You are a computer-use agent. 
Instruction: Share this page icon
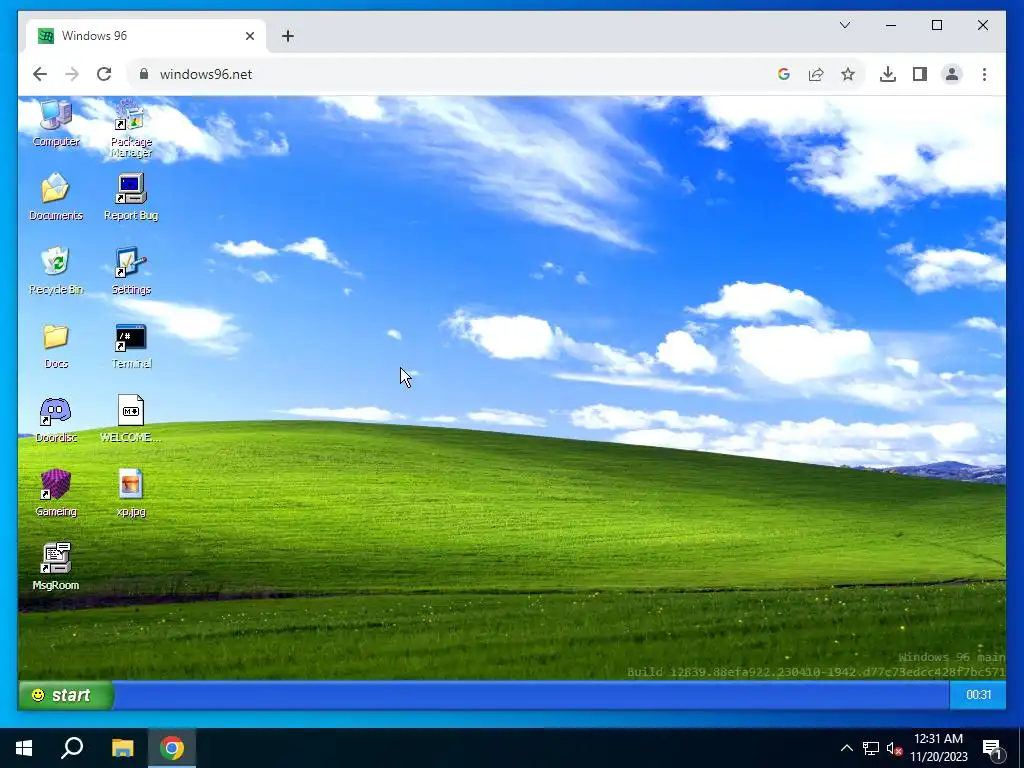[x=816, y=74]
